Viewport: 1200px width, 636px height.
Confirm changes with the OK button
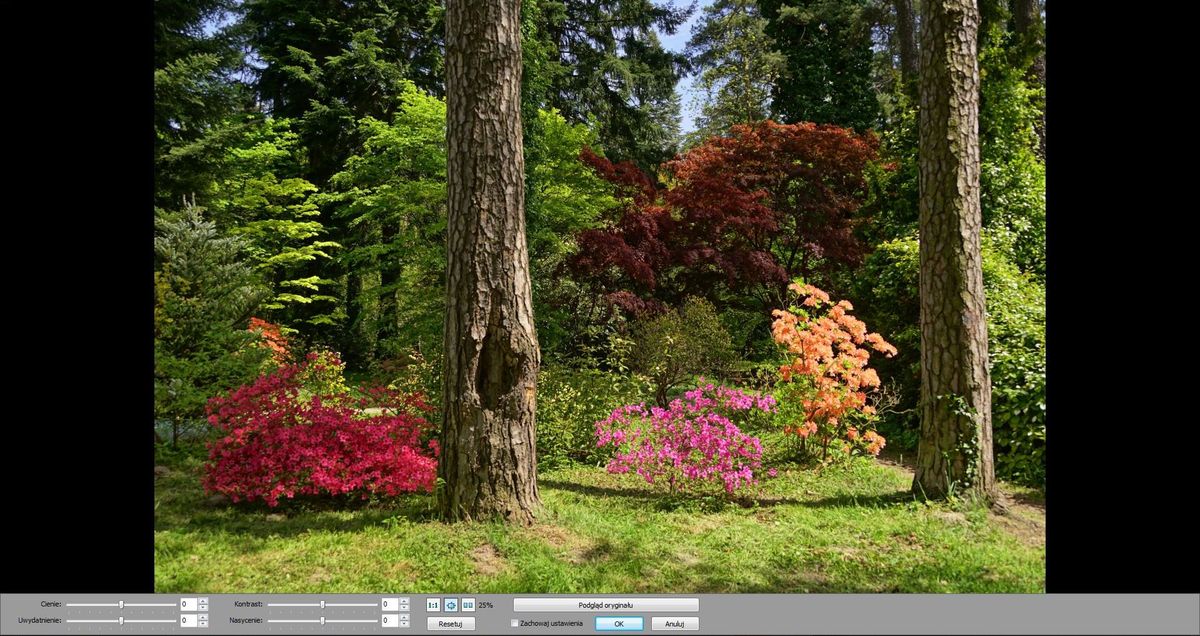click(619, 623)
